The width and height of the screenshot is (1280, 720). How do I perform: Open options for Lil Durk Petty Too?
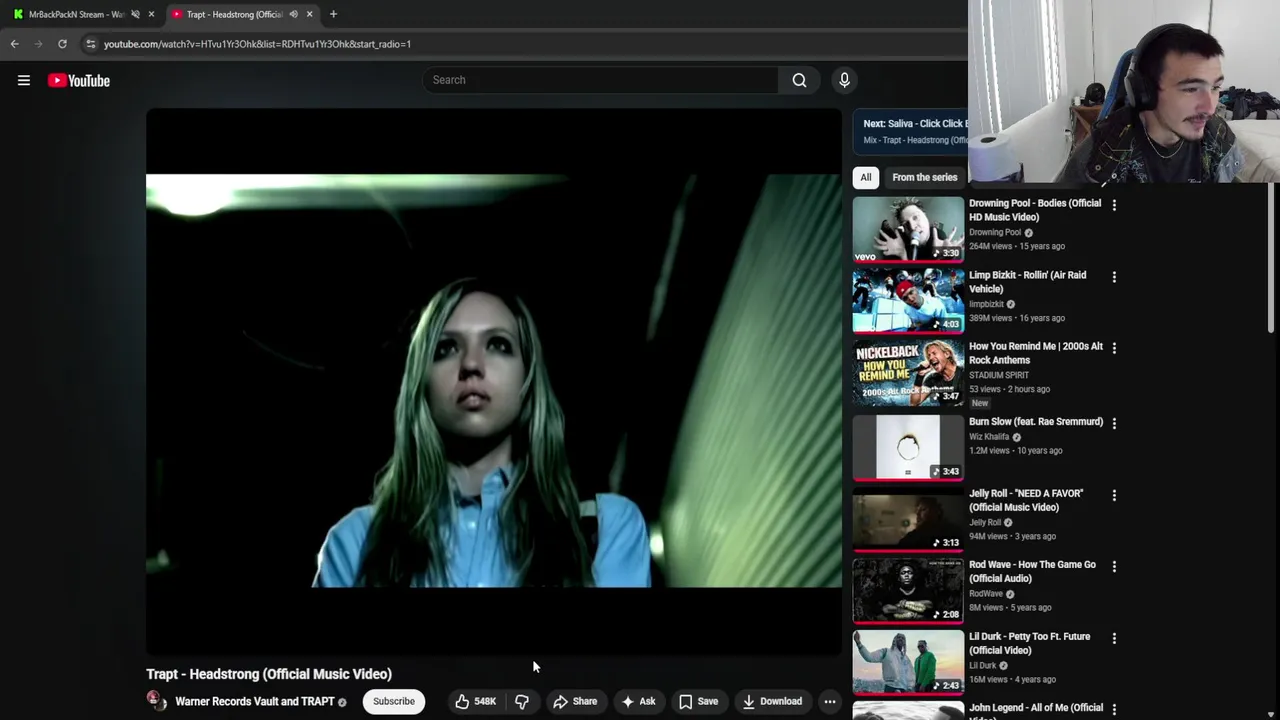click(1114, 638)
